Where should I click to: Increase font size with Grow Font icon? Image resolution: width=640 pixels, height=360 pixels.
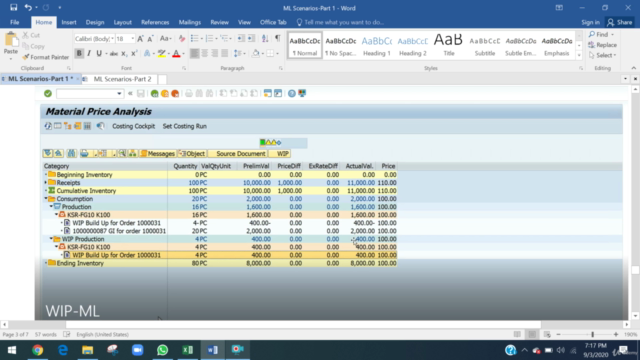pos(140,39)
